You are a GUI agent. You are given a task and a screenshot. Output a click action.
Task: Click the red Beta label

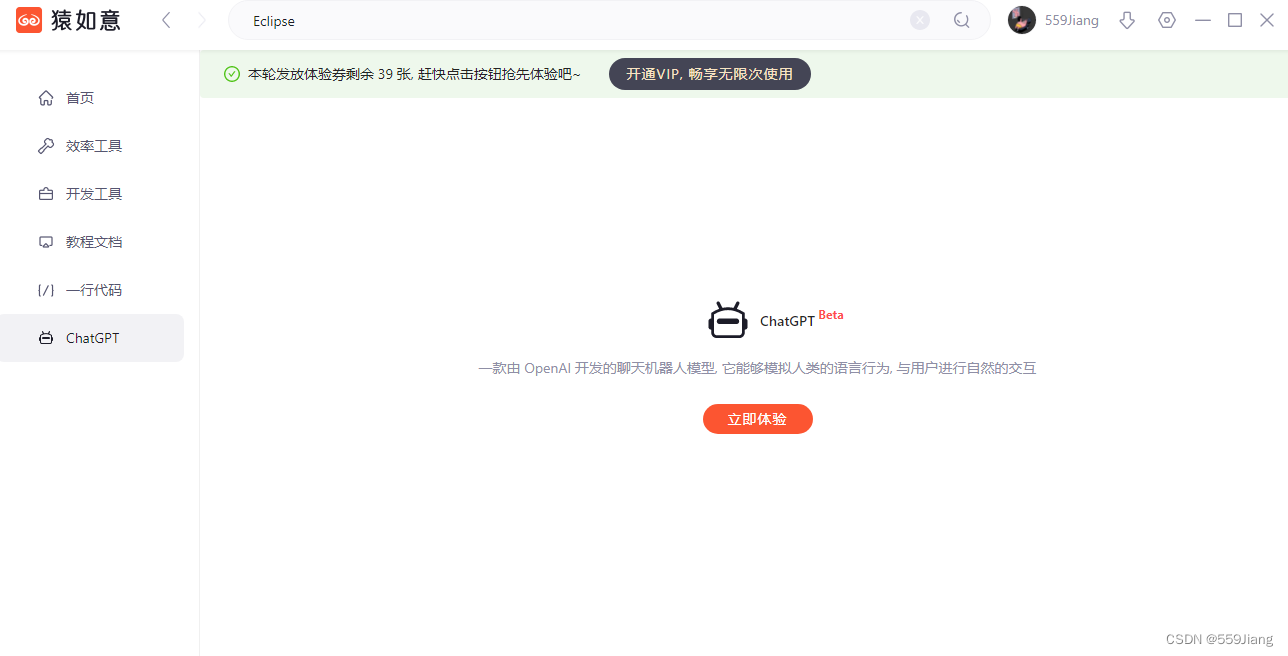point(831,315)
